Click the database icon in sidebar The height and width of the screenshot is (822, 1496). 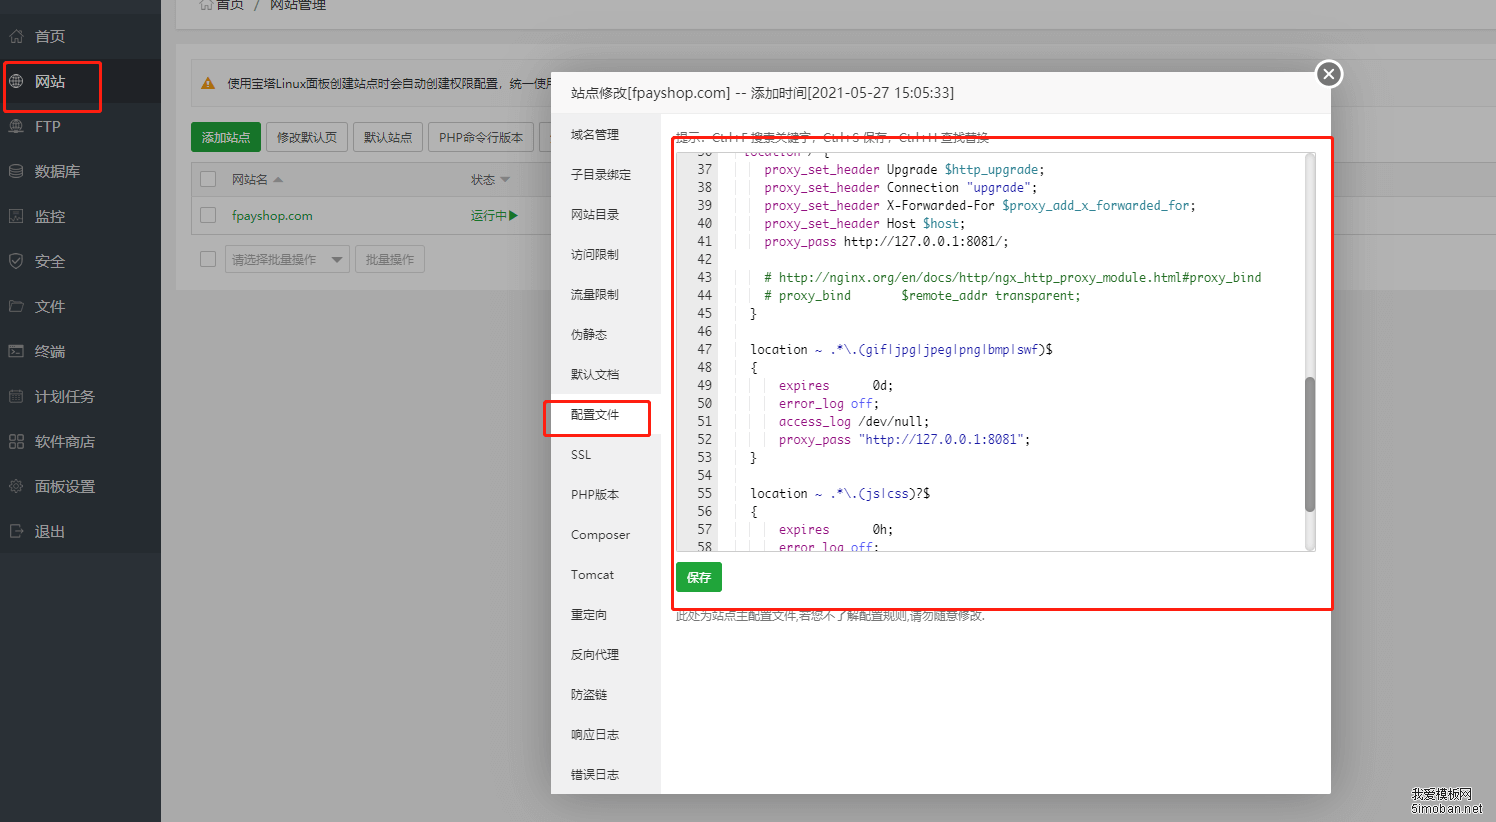point(16,171)
